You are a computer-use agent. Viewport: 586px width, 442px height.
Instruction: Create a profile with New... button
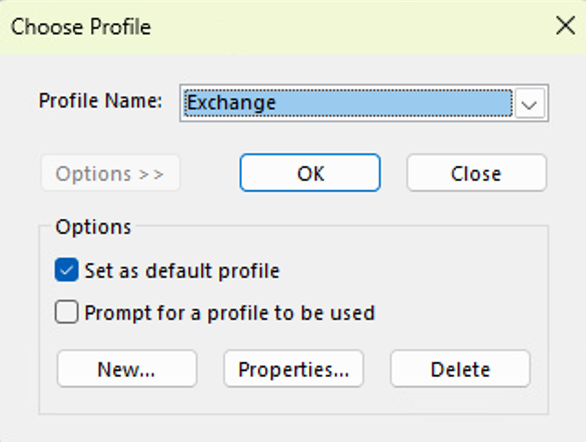127,369
